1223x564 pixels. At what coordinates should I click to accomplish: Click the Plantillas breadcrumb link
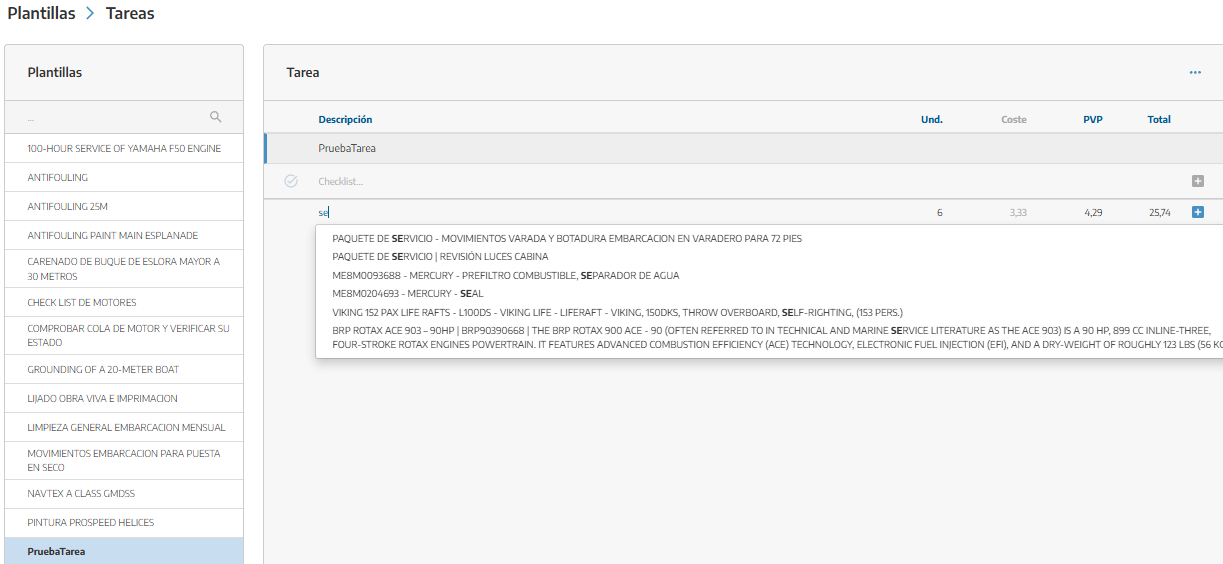coord(41,14)
